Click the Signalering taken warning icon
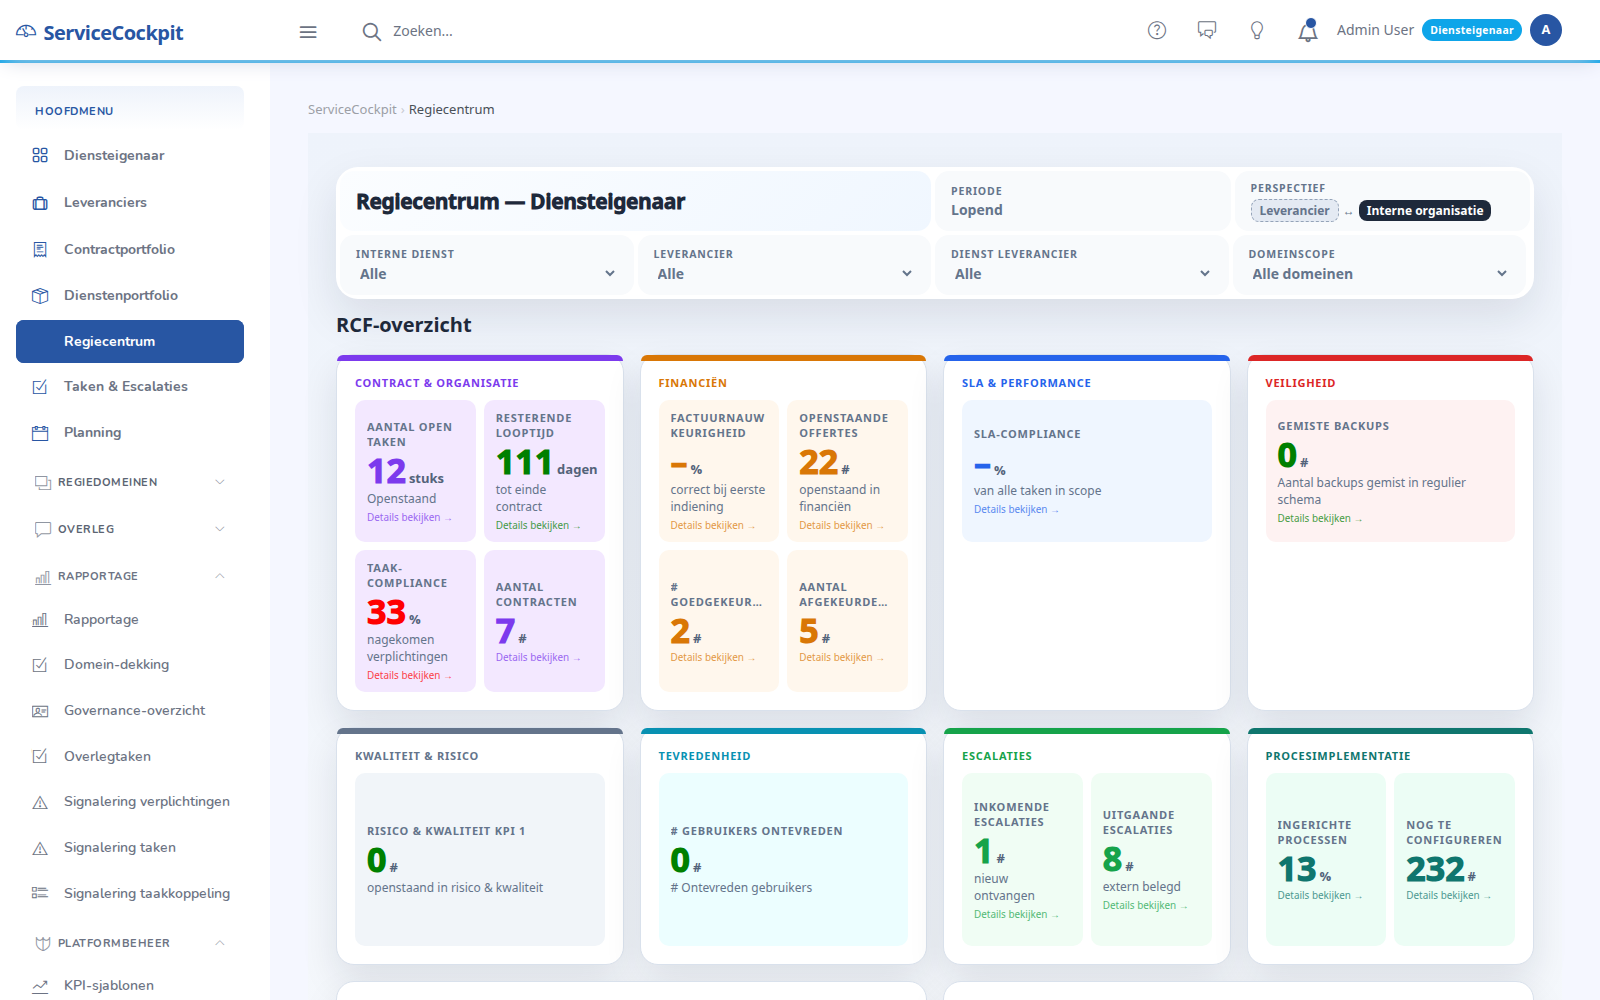This screenshot has width=1600, height=1000. pyautogui.click(x=40, y=848)
